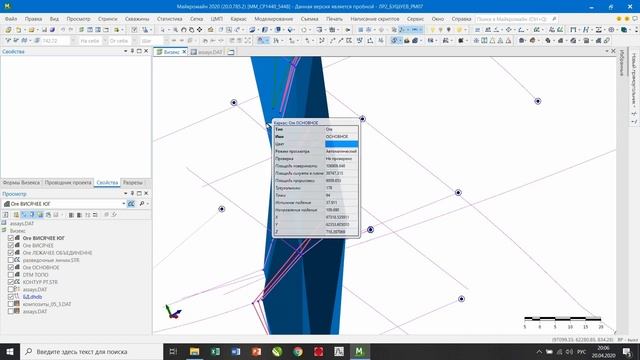Click the new tab button after assays.DAT

231,52
